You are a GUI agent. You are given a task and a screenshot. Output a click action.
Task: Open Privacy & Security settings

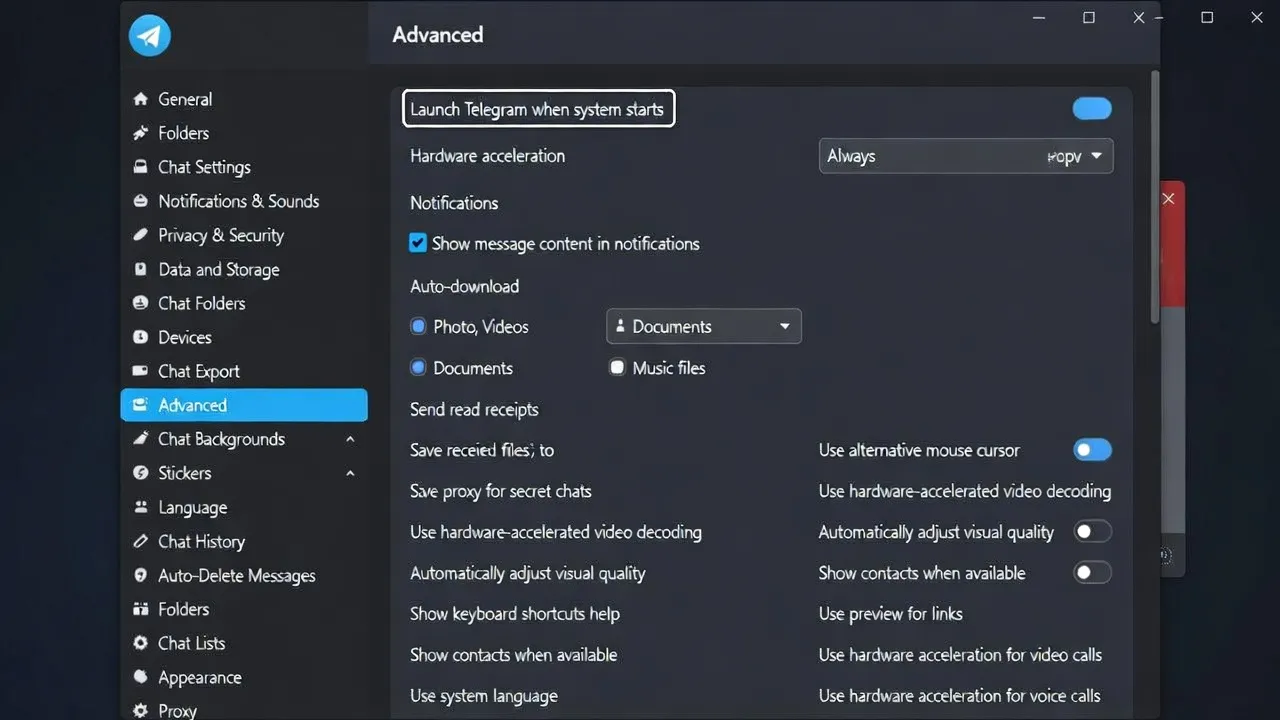click(x=221, y=235)
